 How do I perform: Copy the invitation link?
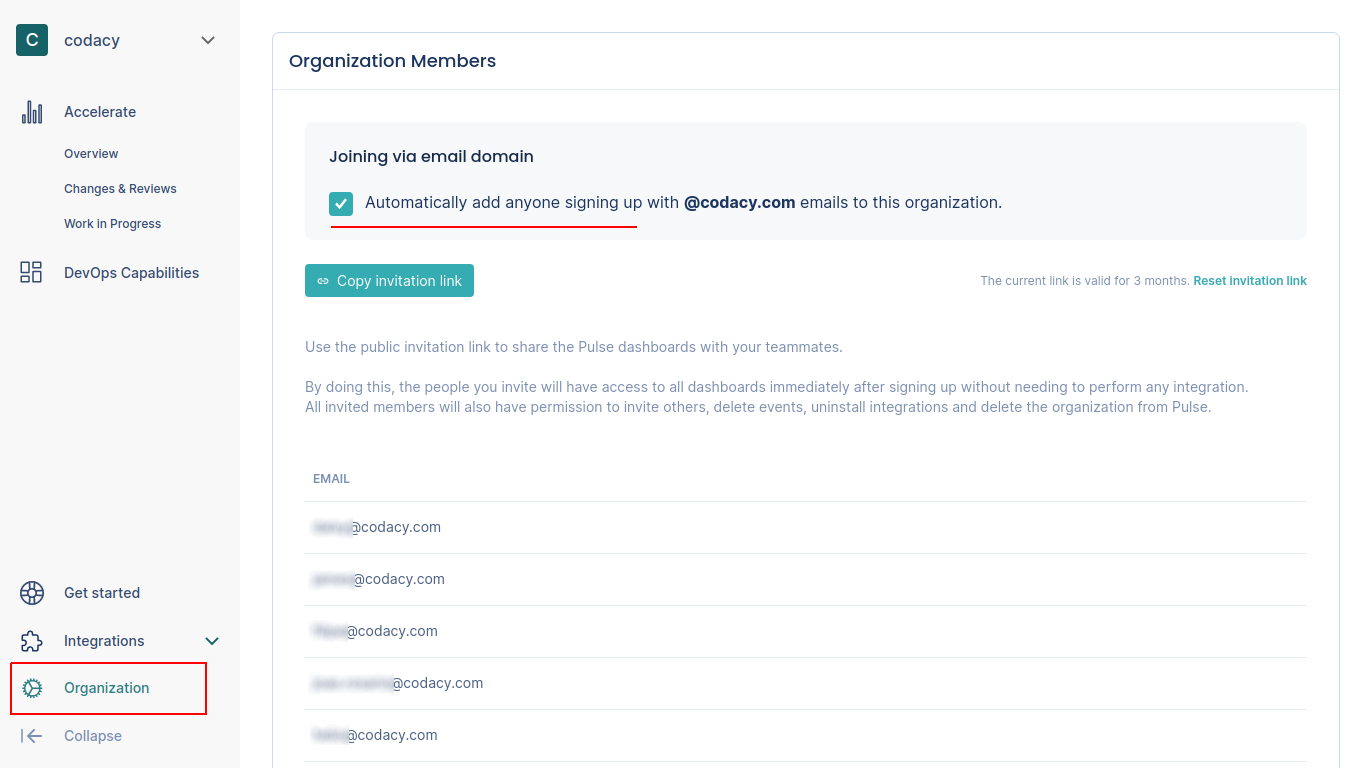389,281
